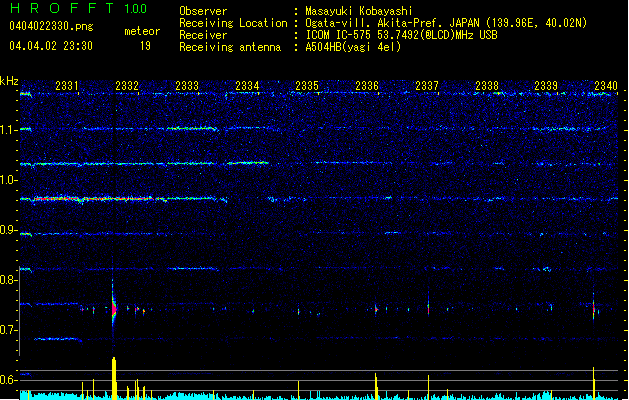Screen dimensions: 629x400
Task: Click the Receiving Location label
Action: tap(233, 23)
